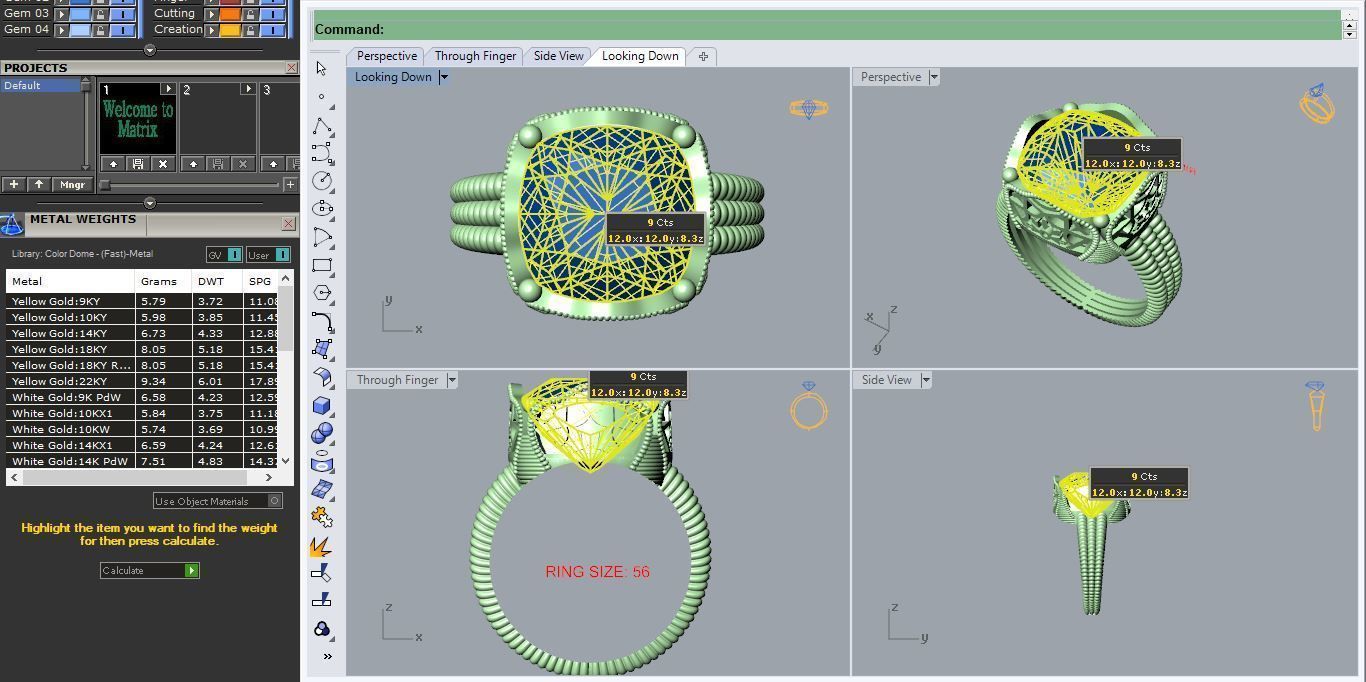This screenshot has height=682, width=1366.
Task: Switch to the Looking Down tab
Action: pyautogui.click(x=640, y=56)
